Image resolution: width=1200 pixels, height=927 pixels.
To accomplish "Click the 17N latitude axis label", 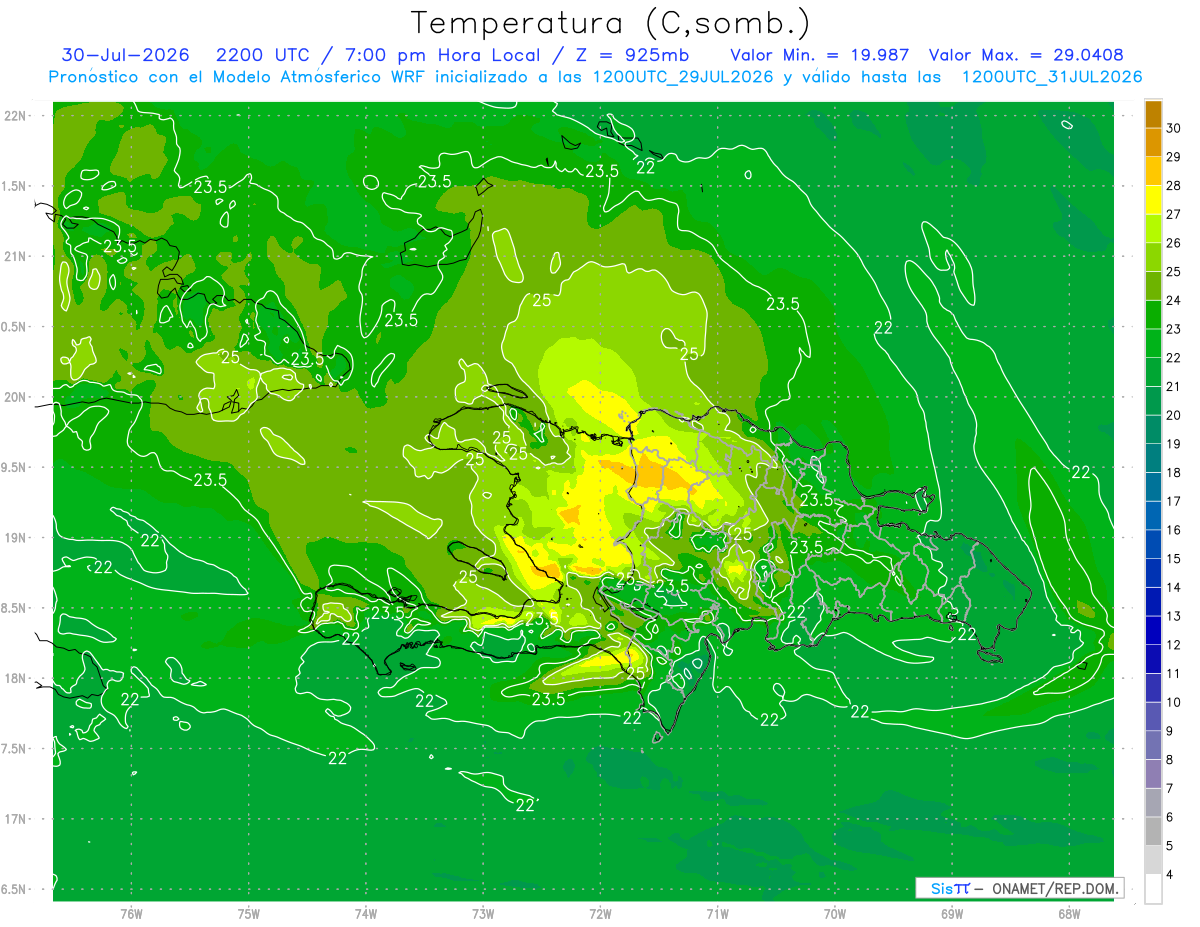I will click(x=16, y=819).
